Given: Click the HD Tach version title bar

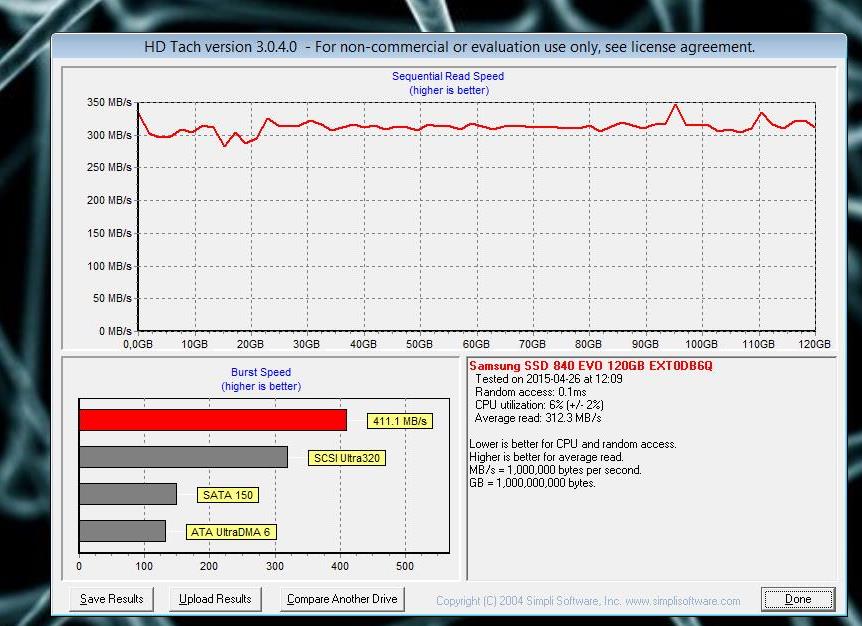Looking at the screenshot, I should 449,47.
